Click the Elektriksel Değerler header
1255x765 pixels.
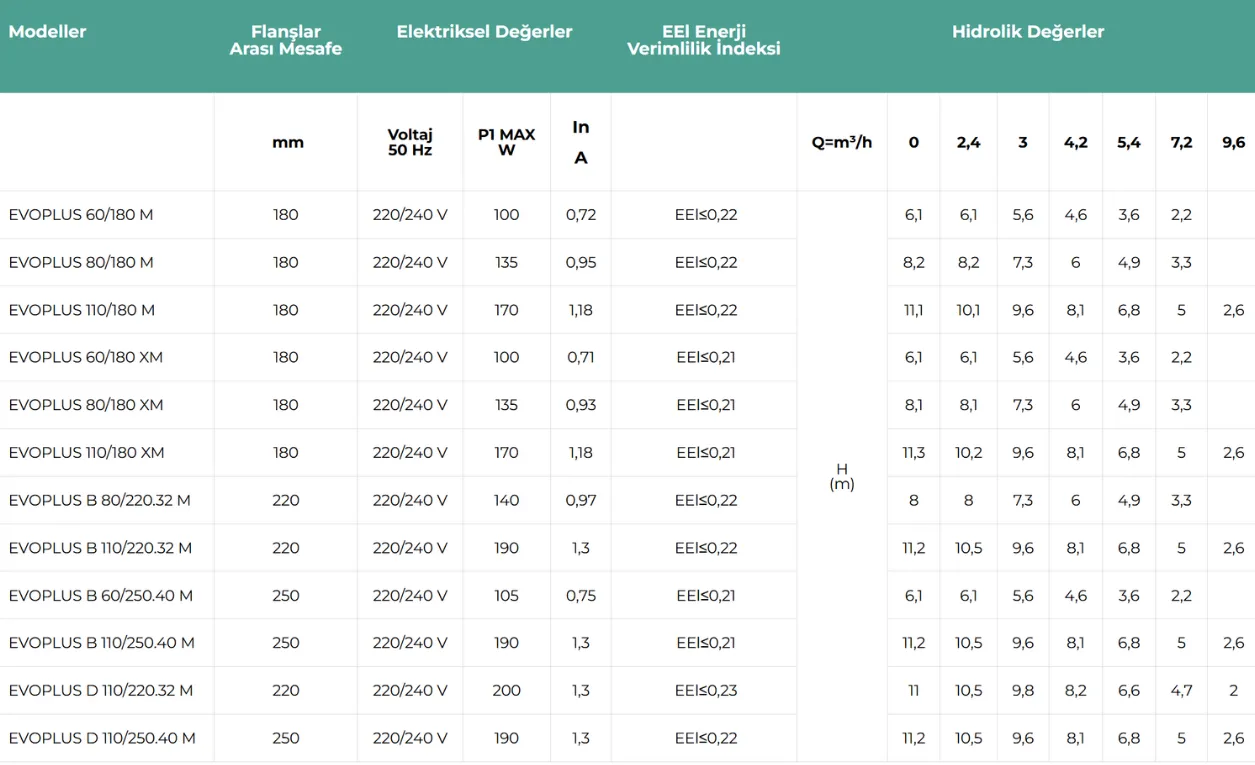coord(484,32)
